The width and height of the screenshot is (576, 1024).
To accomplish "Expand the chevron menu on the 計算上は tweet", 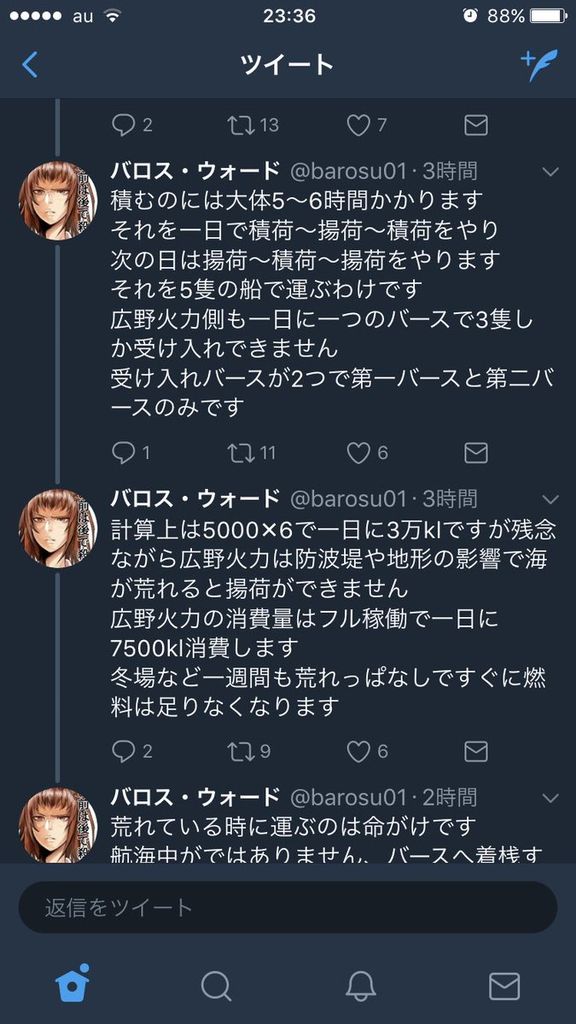I will tap(551, 500).
